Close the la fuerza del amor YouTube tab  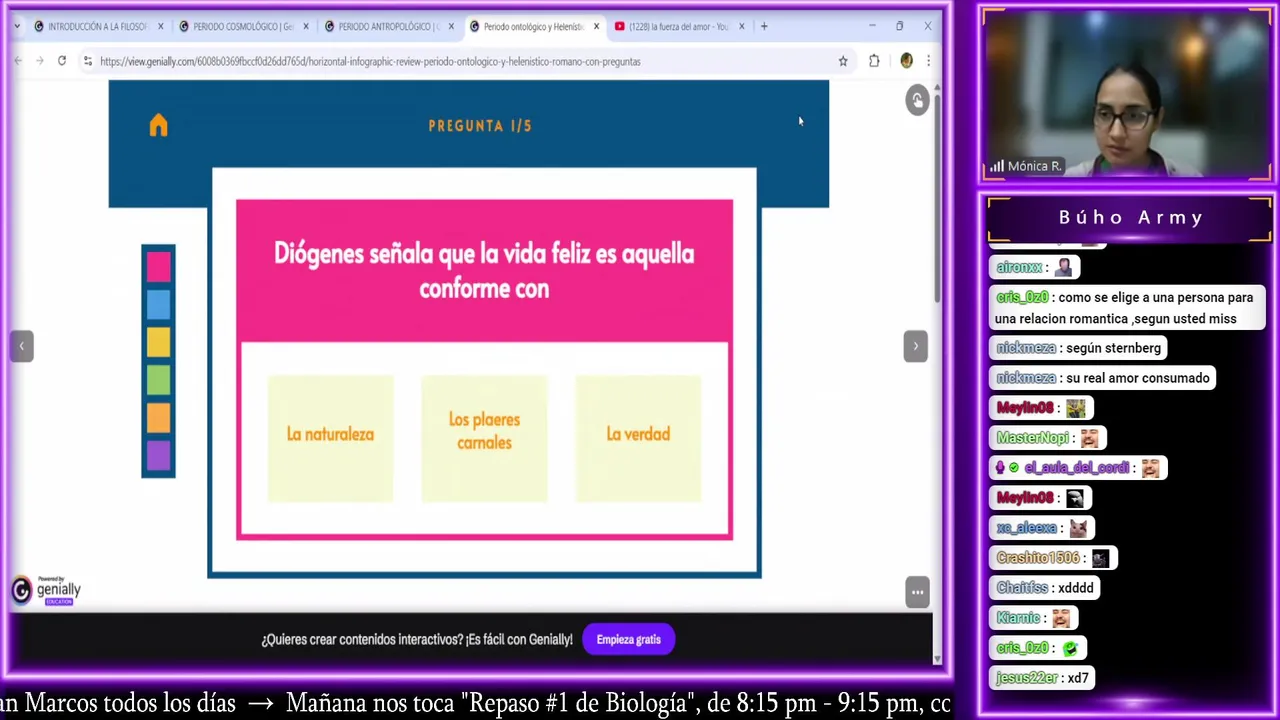[741, 26]
